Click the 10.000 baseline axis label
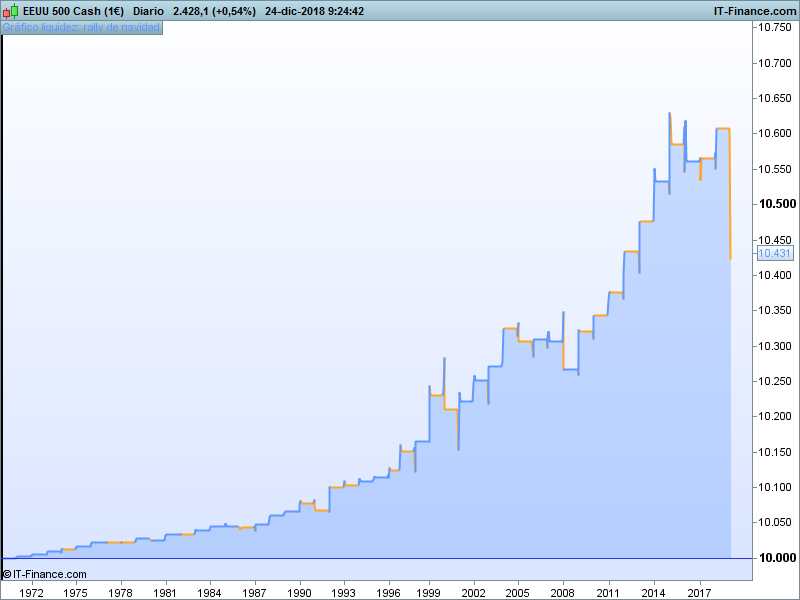 [776, 558]
